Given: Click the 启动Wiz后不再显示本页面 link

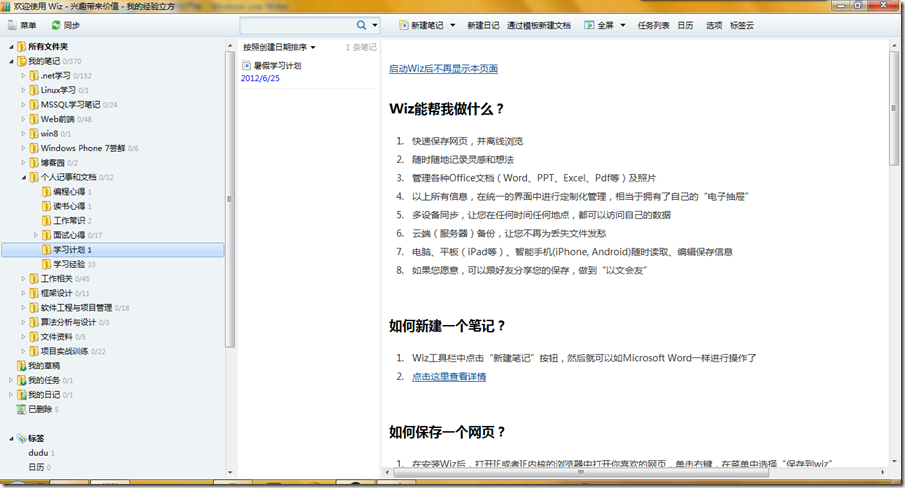Looking at the screenshot, I should pos(443,69).
